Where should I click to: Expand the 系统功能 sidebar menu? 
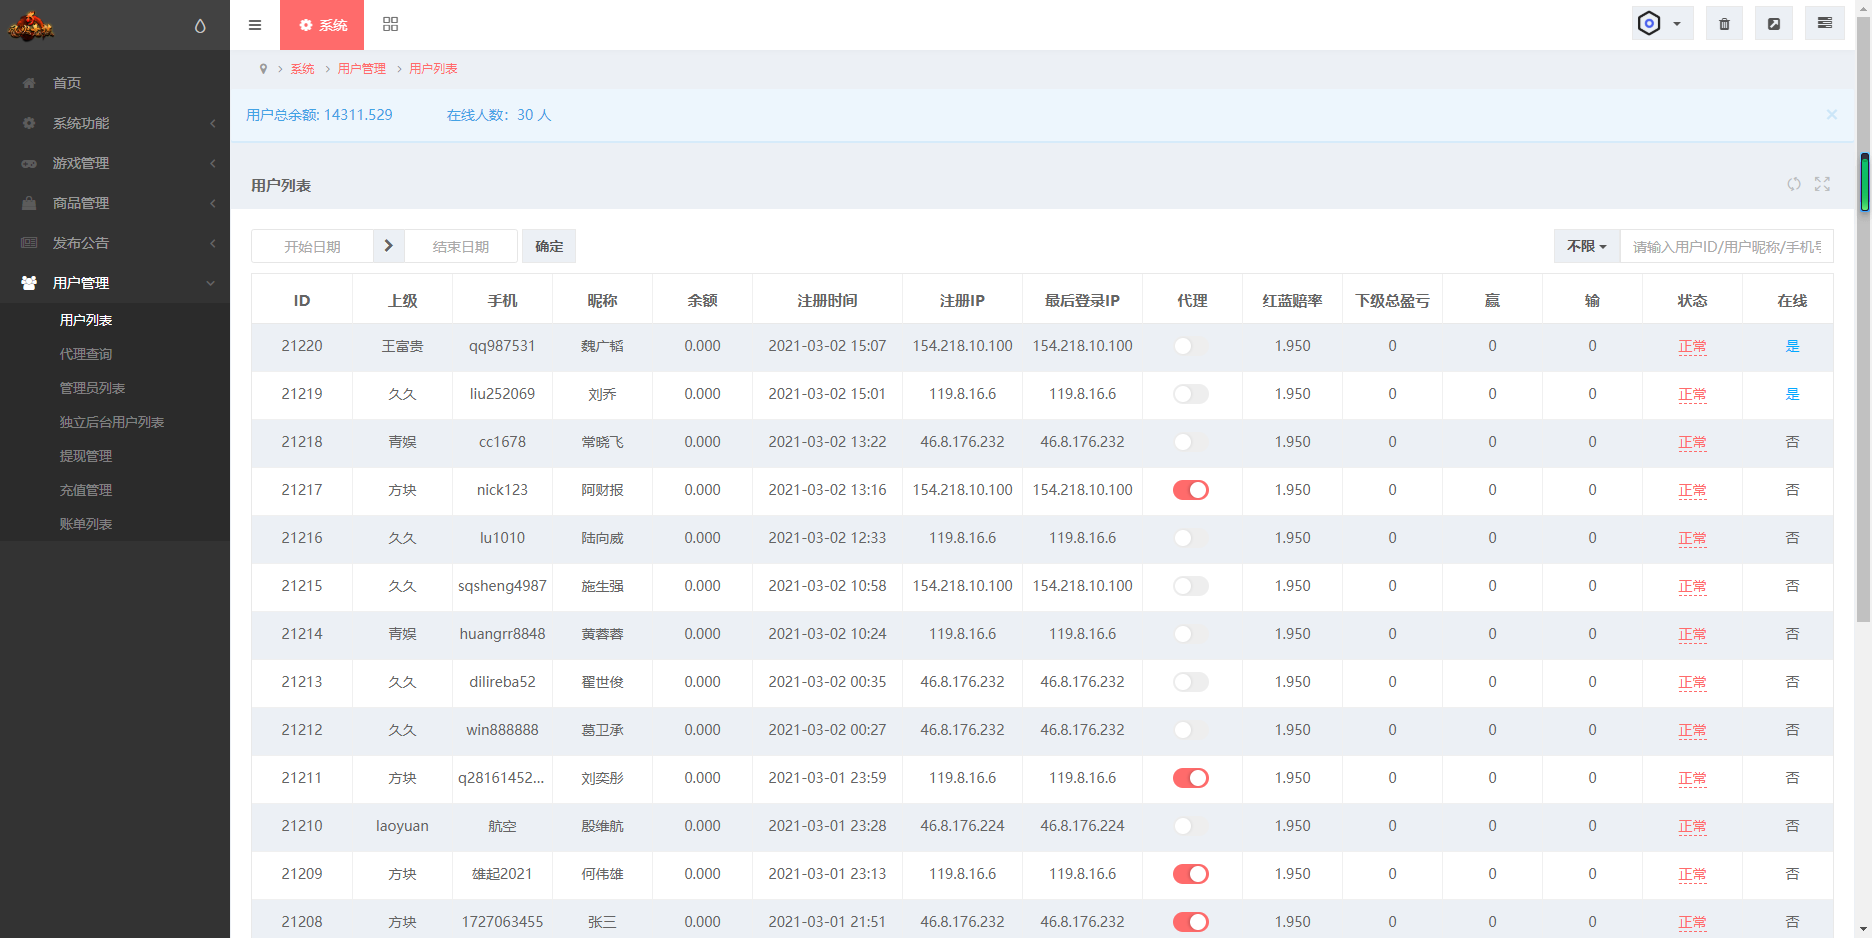(115, 123)
